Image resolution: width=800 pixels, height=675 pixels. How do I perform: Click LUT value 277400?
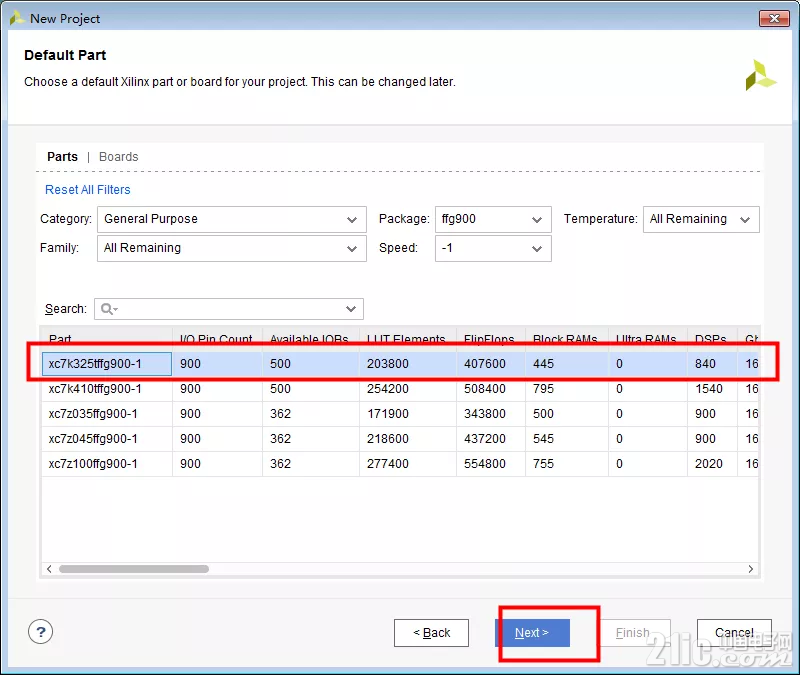point(388,464)
